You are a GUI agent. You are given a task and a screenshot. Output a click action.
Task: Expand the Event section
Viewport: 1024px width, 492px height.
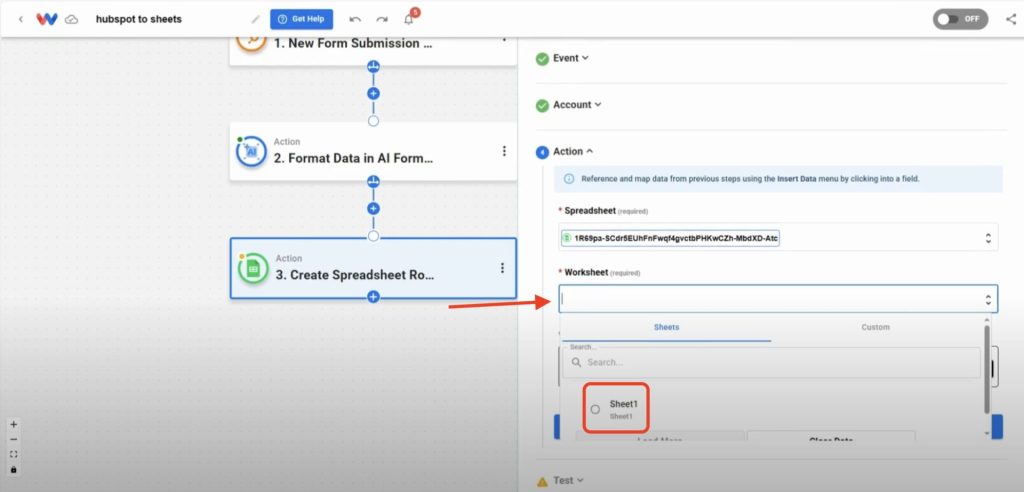[x=570, y=58]
